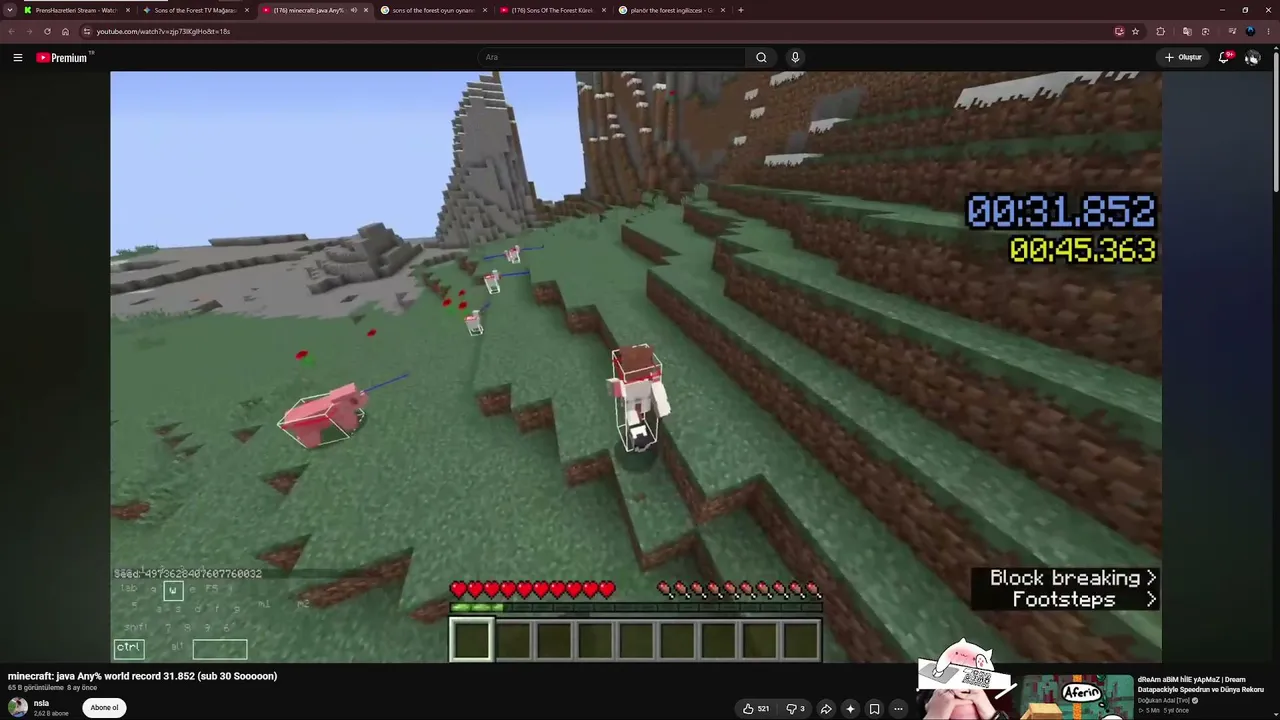Click the Doğukan Adal channel name
This screenshot has height=720, width=1280.
[x=1164, y=700]
